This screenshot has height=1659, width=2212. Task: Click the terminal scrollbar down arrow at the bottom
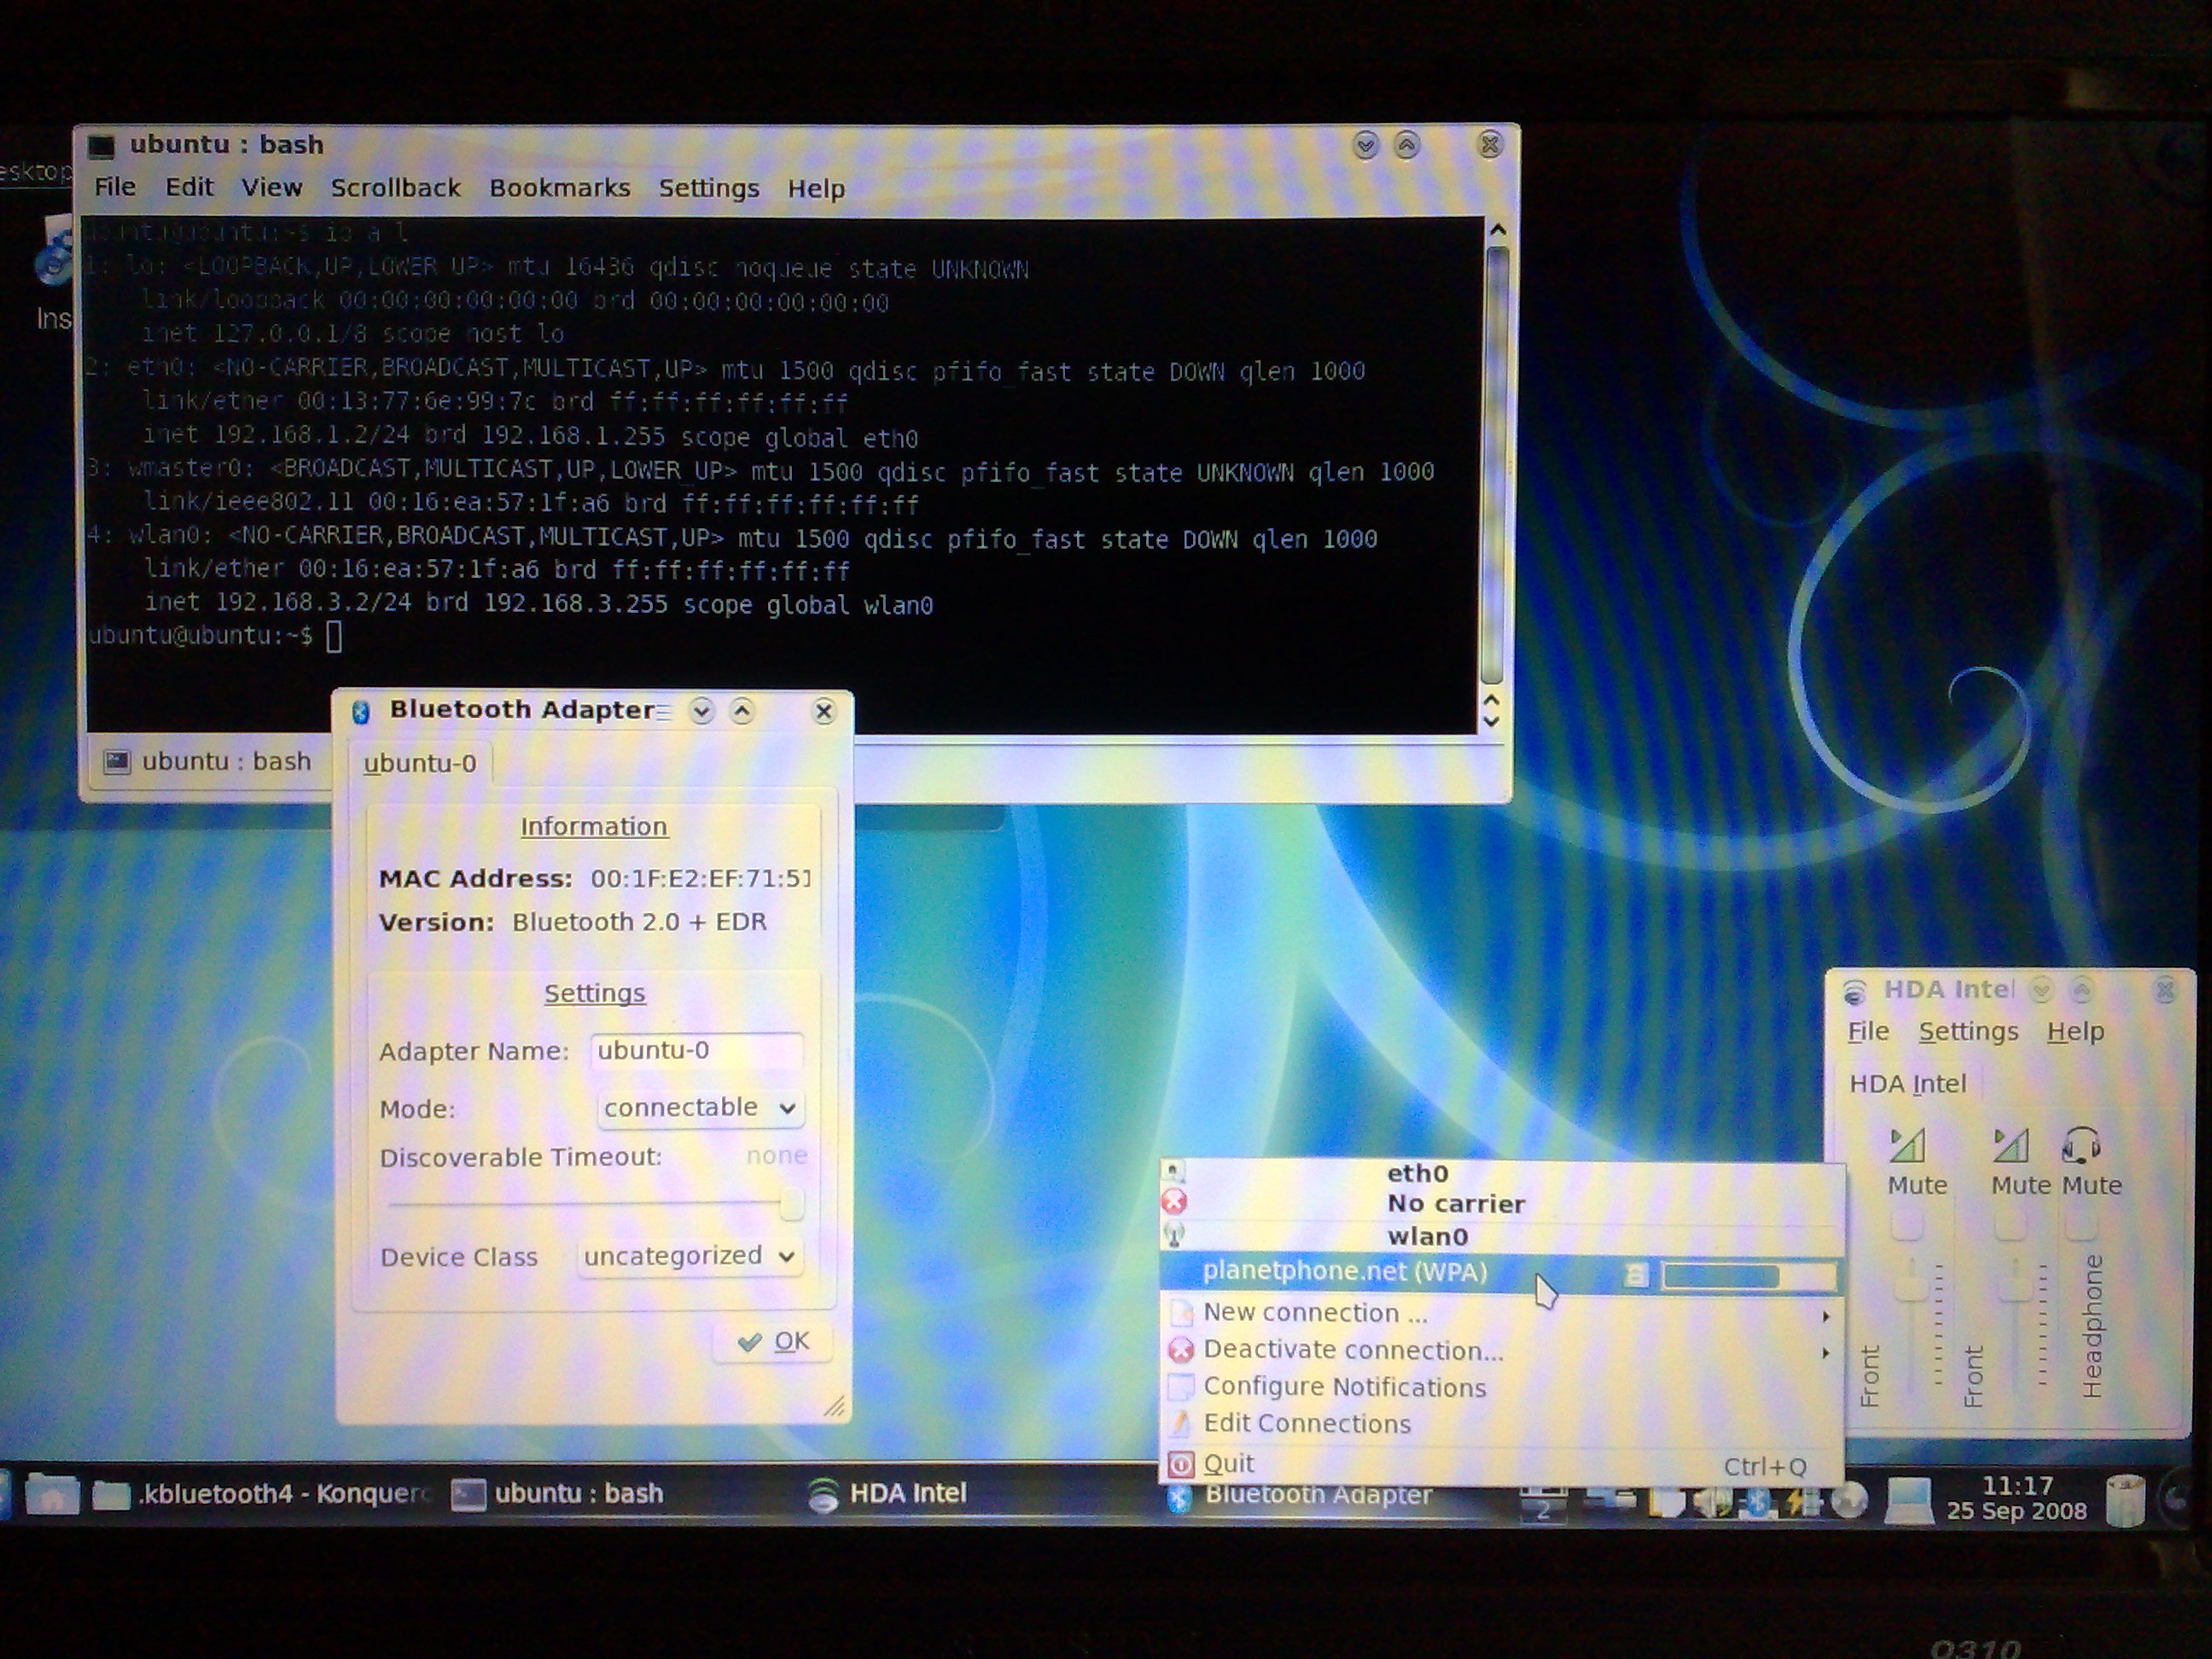tap(1491, 721)
